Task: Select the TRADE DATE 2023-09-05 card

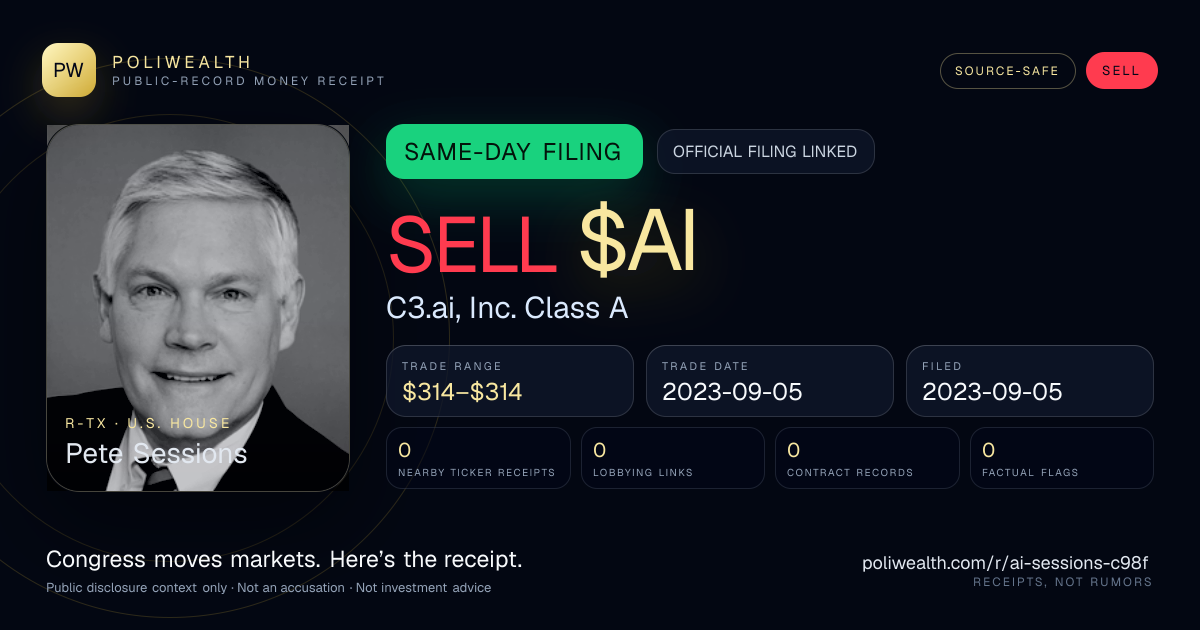Action: pyautogui.click(x=770, y=381)
